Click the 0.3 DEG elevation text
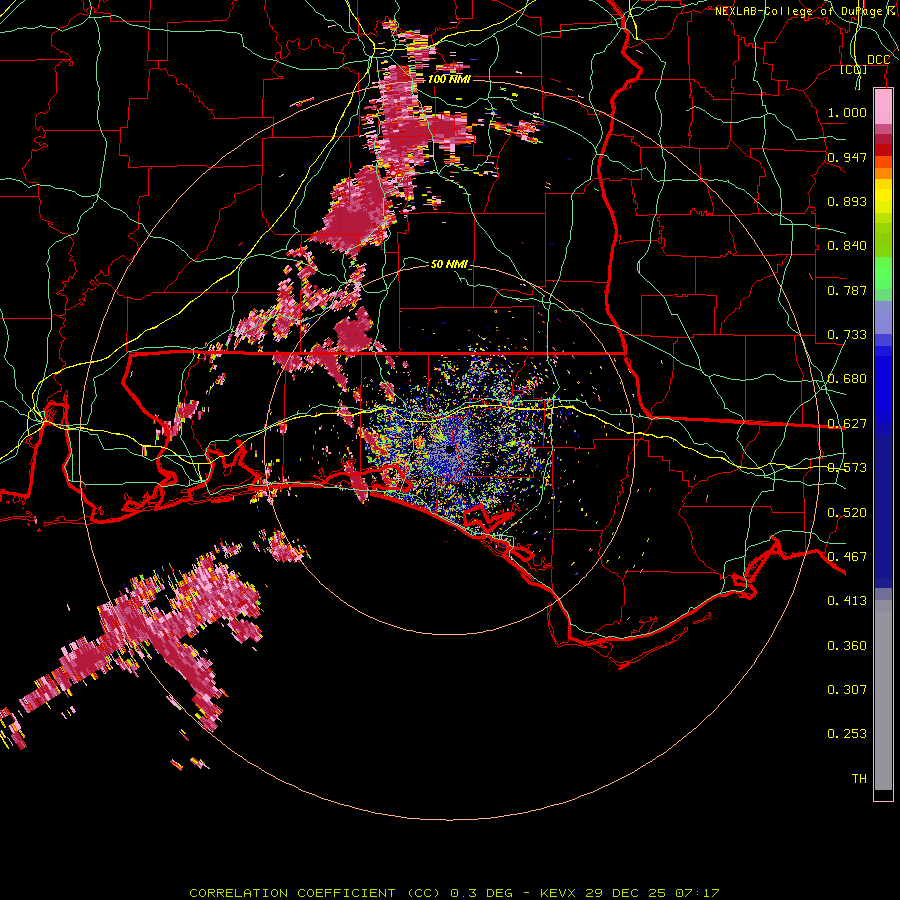This screenshot has height=900, width=900. pos(481,893)
